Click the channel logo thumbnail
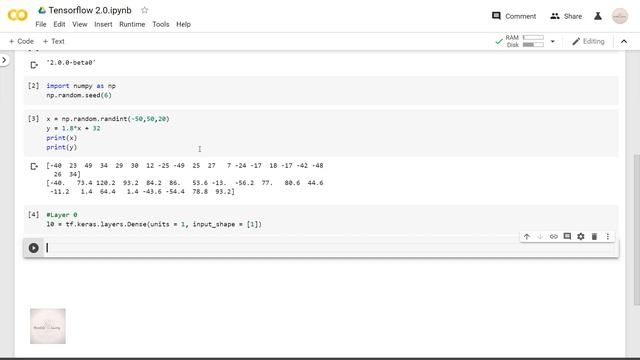This screenshot has width=640, height=360. click(x=48, y=326)
